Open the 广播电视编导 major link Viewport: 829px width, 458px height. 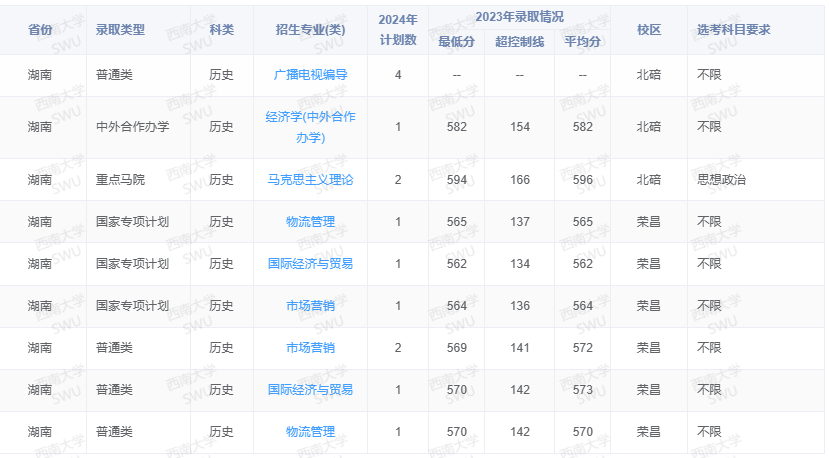pyautogui.click(x=310, y=75)
